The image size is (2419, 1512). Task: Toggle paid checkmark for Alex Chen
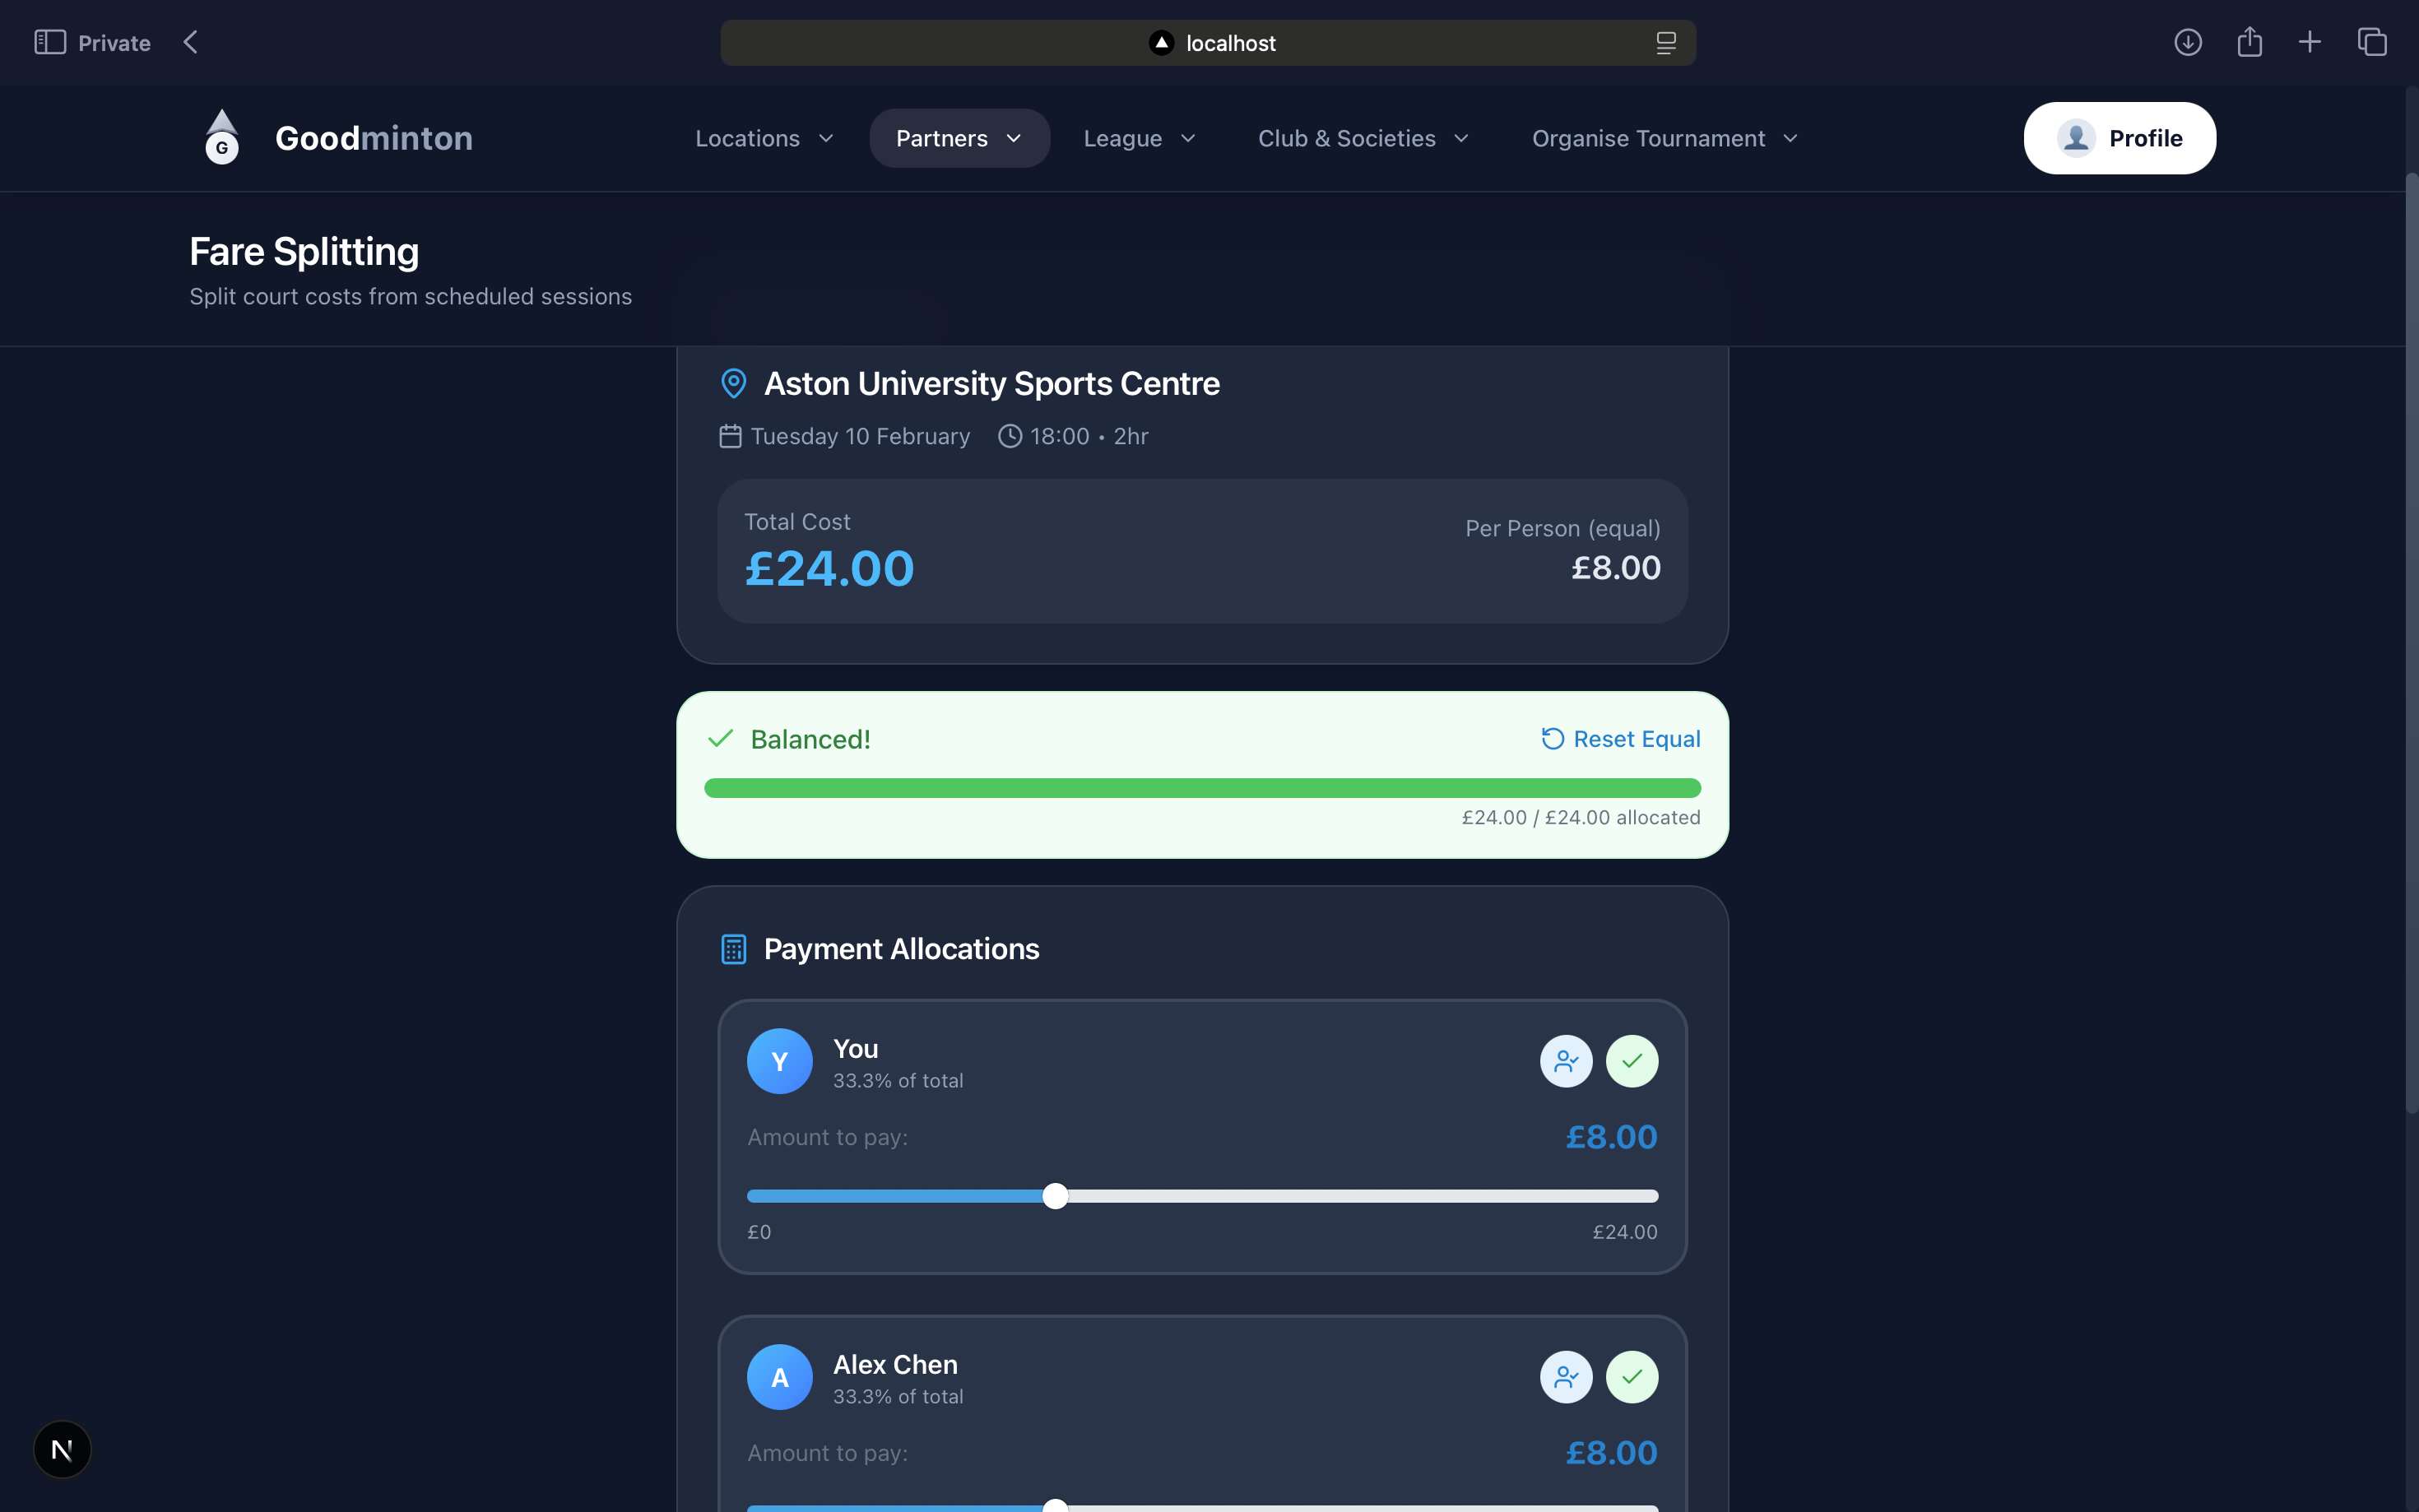pos(1631,1377)
